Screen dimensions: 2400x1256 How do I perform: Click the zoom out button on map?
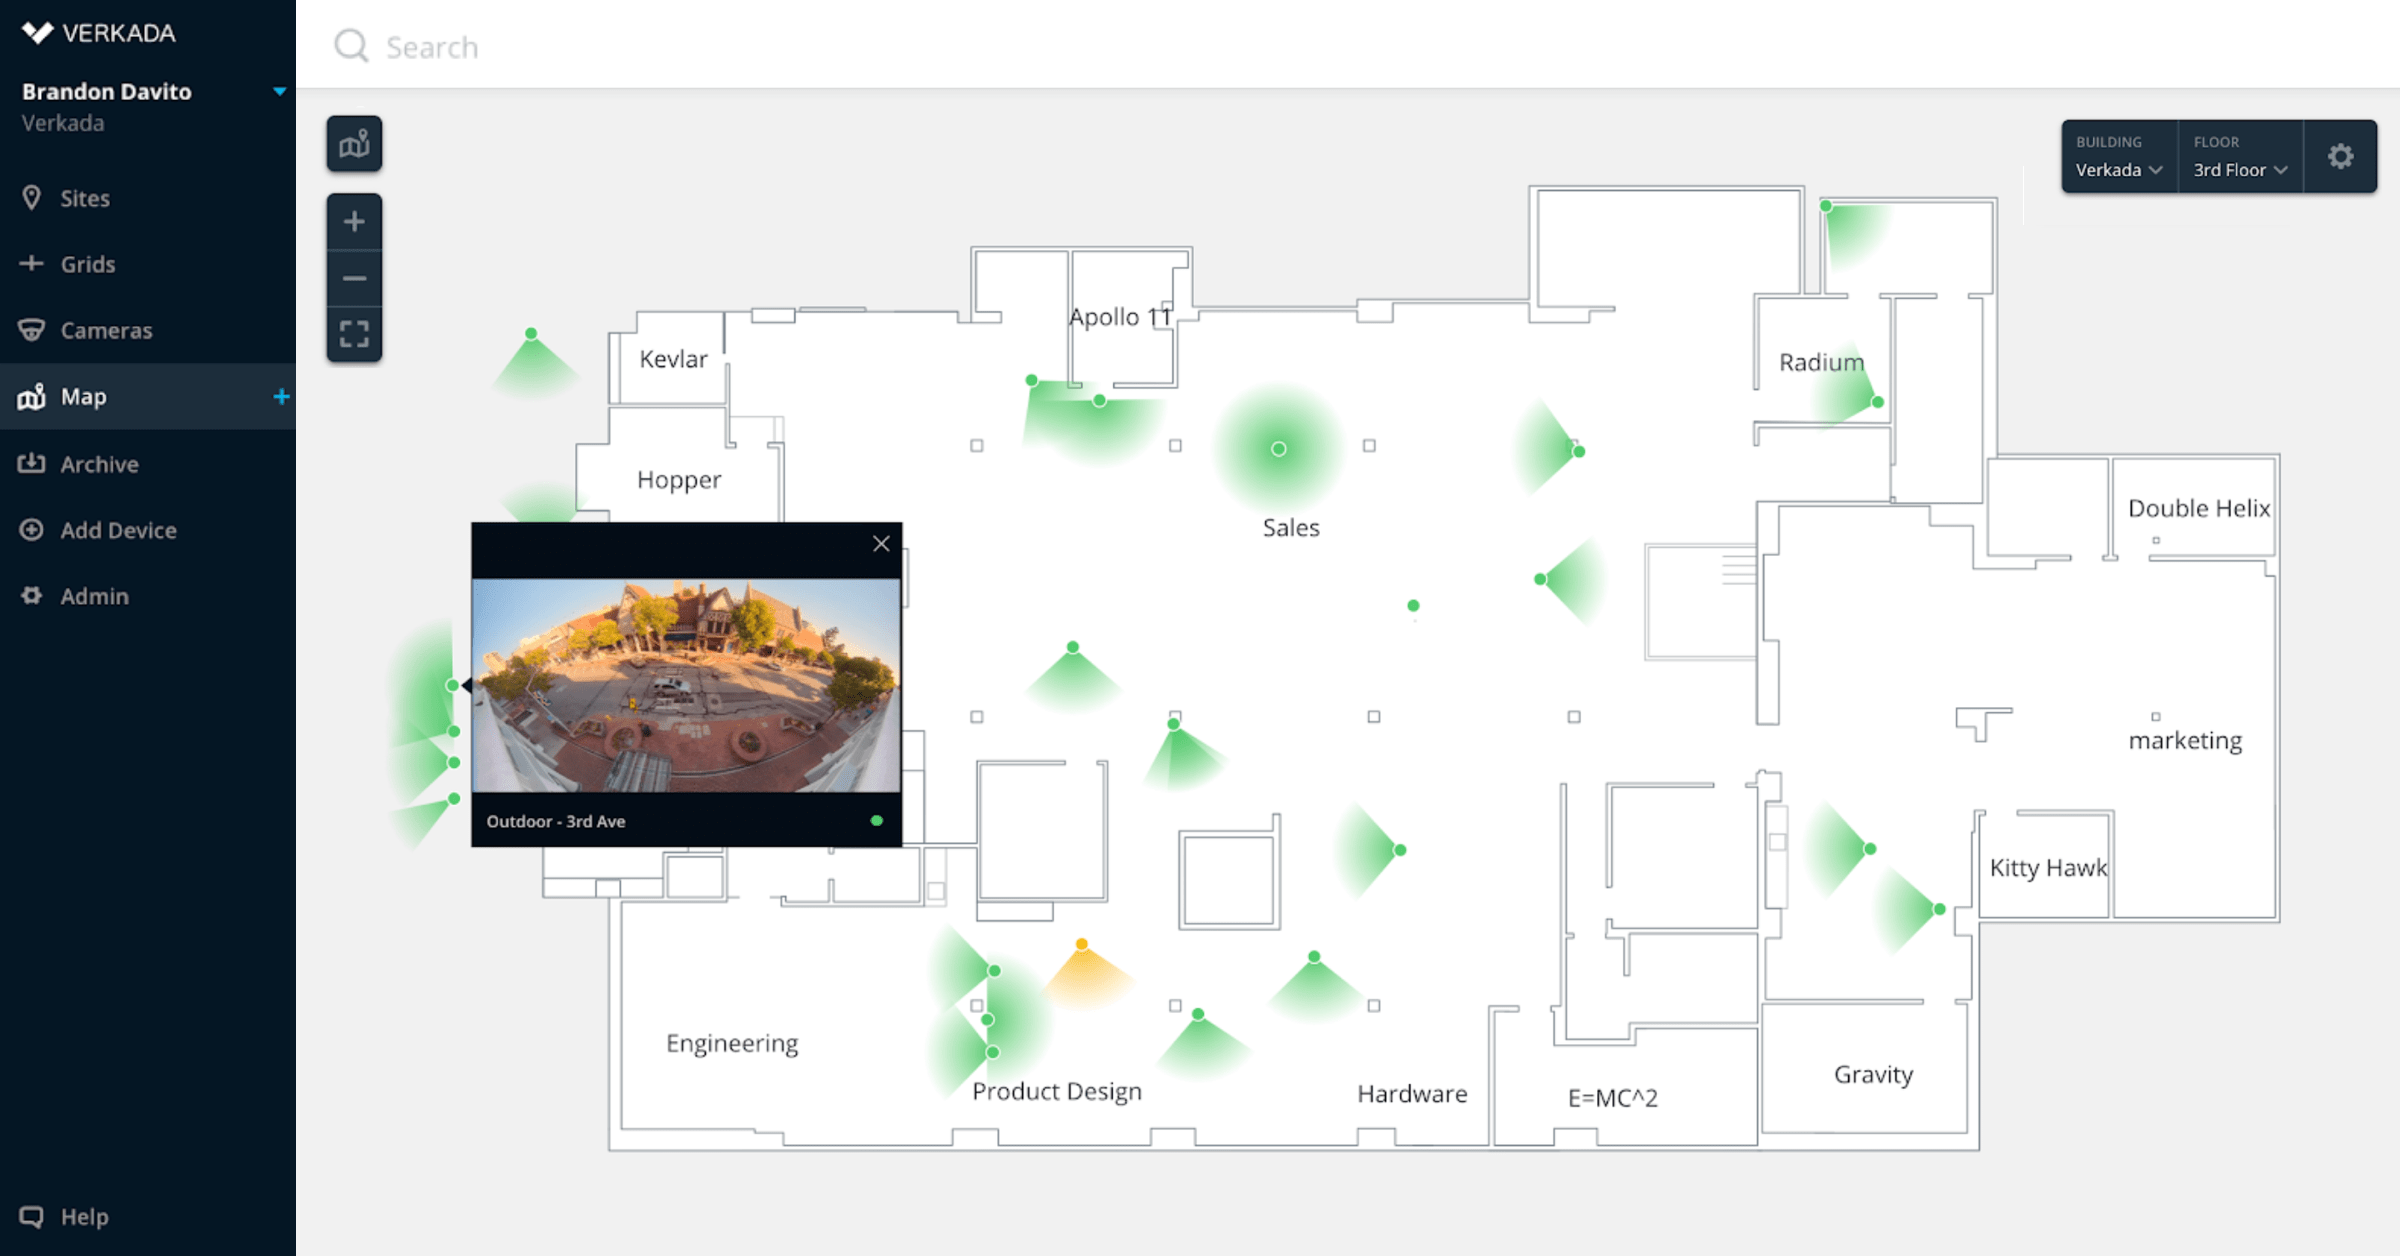[x=354, y=276]
